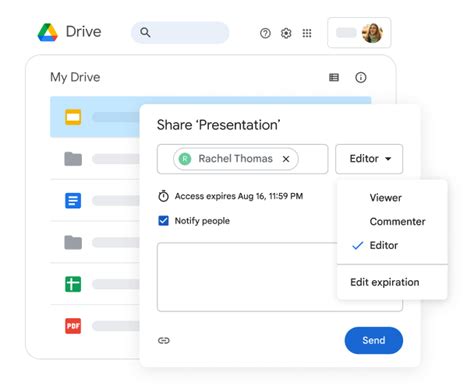
Task: Remove the Rachel Thomas chip with X
Action: (286, 159)
